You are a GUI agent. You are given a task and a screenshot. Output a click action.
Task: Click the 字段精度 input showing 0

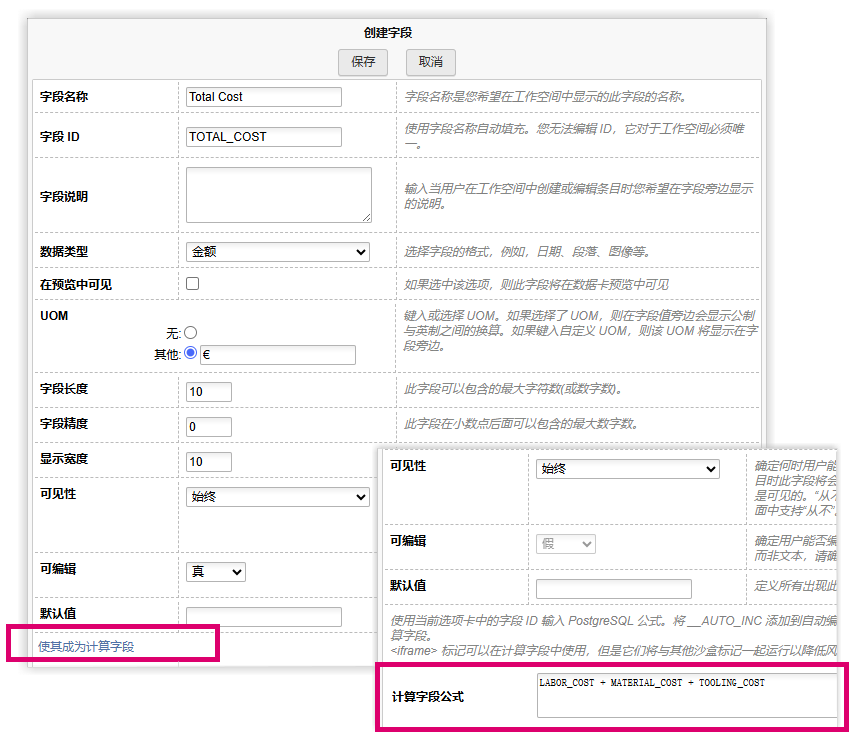(208, 426)
